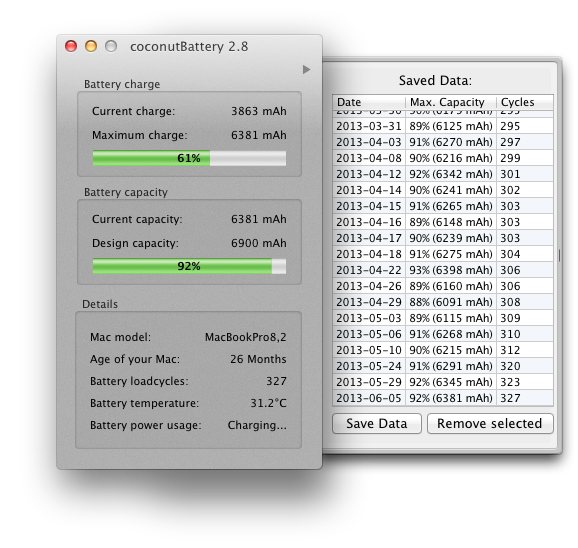The width and height of the screenshot is (578, 548).
Task: Click the 327 battery loadcycles value
Action: [x=276, y=381]
